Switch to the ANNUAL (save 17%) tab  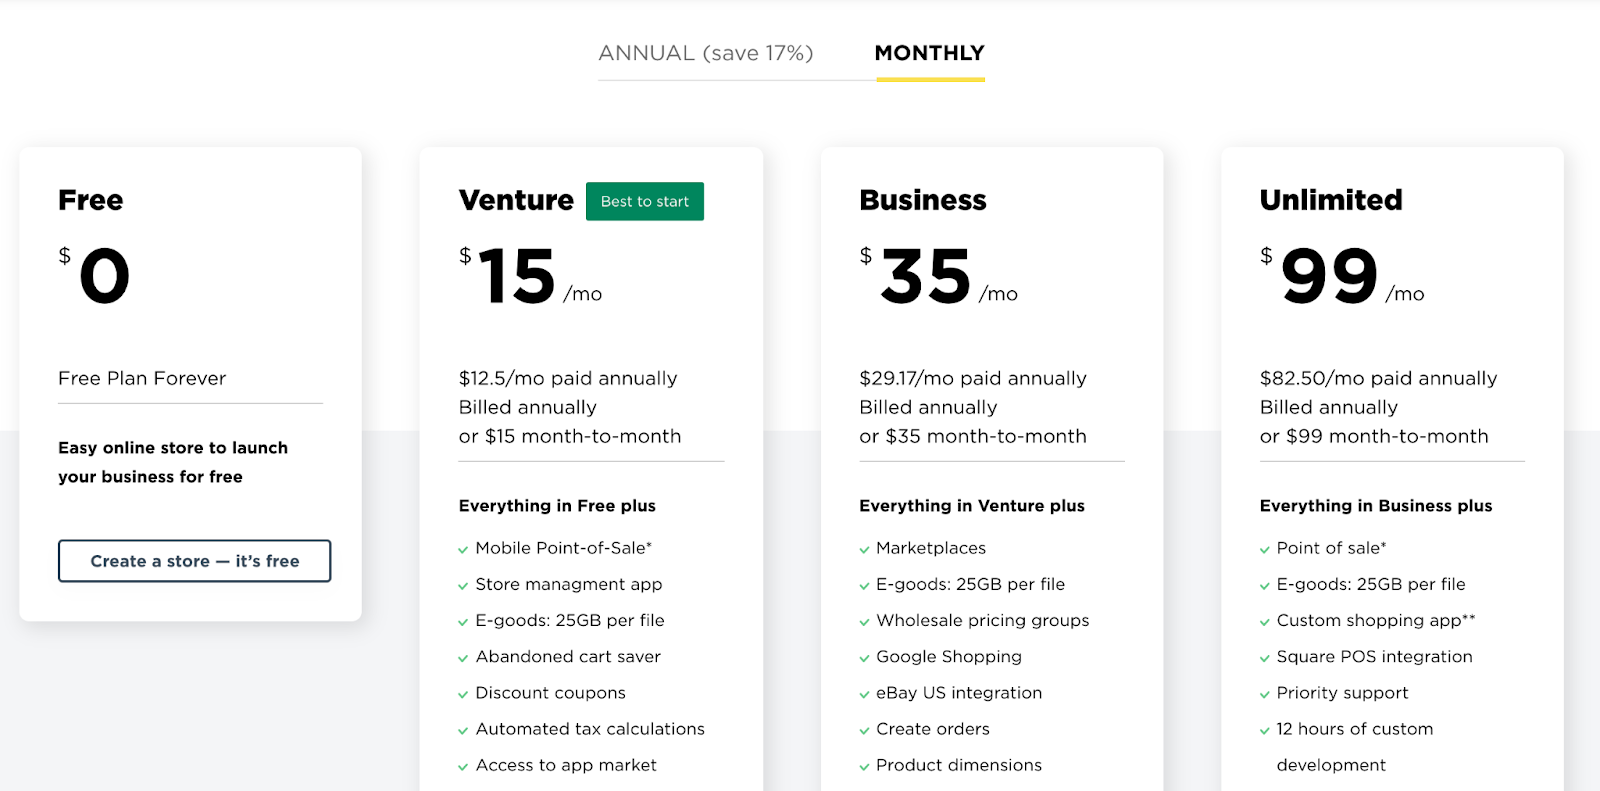point(706,53)
